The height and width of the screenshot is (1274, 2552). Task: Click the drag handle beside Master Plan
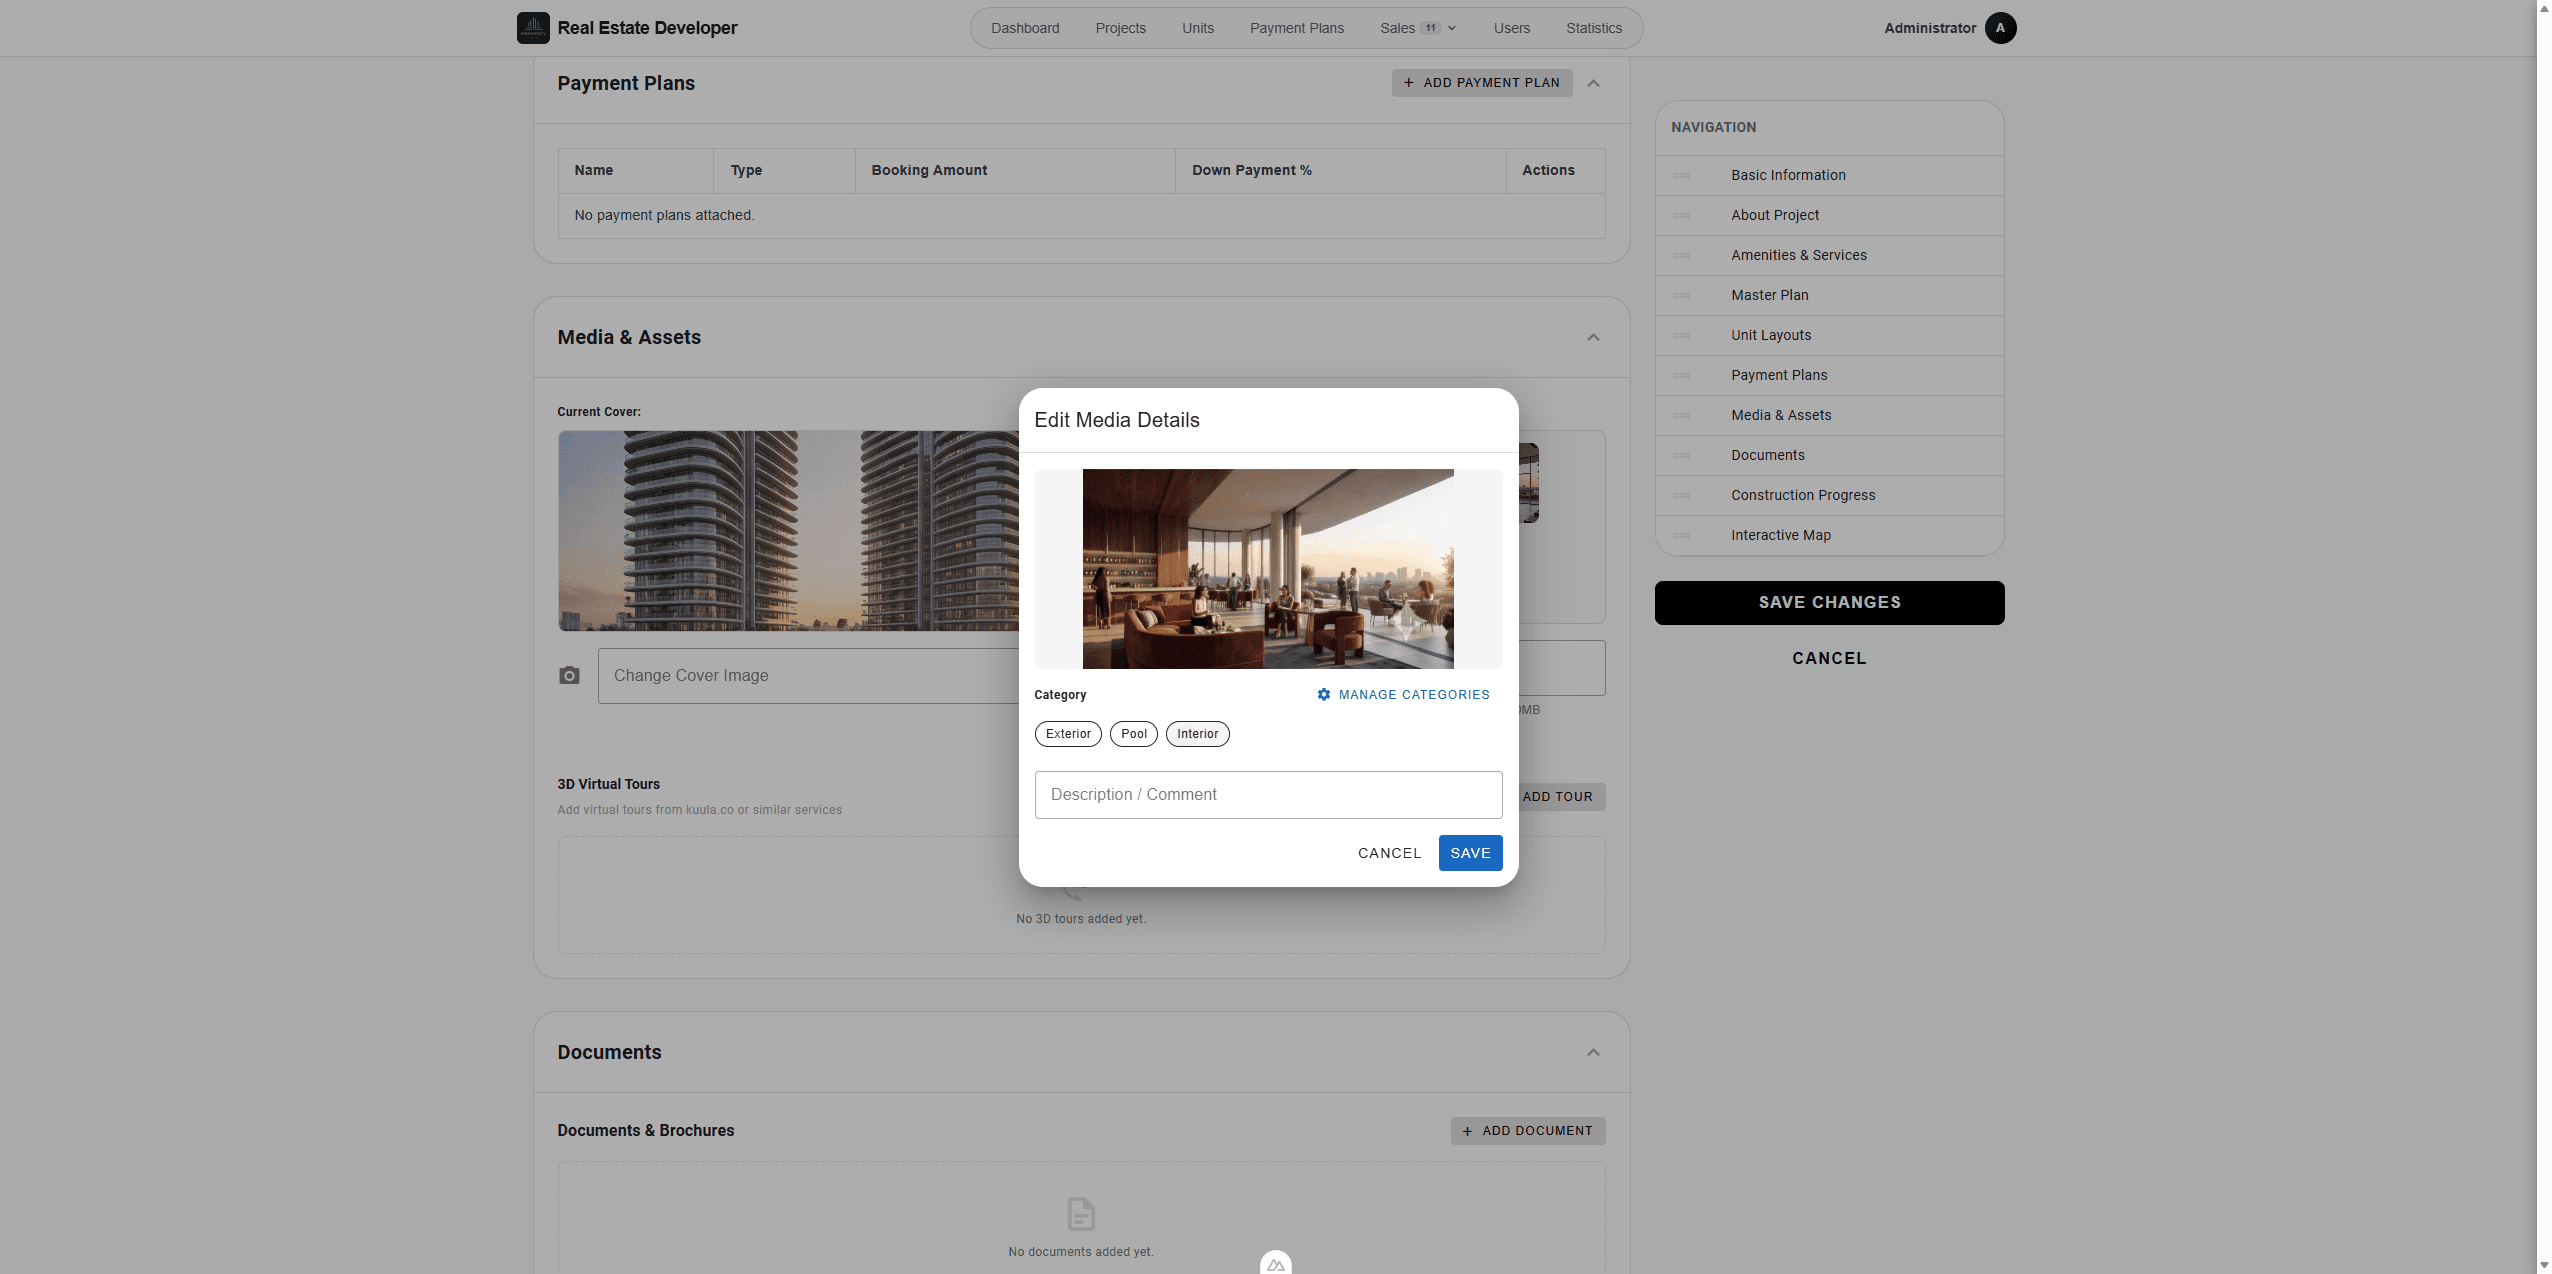coord(1682,296)
